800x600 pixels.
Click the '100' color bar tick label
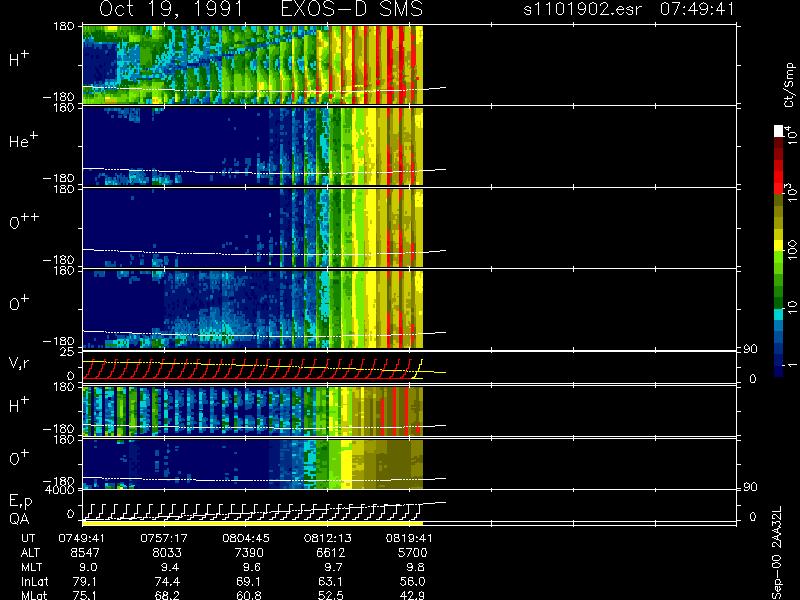click(791, 249)
